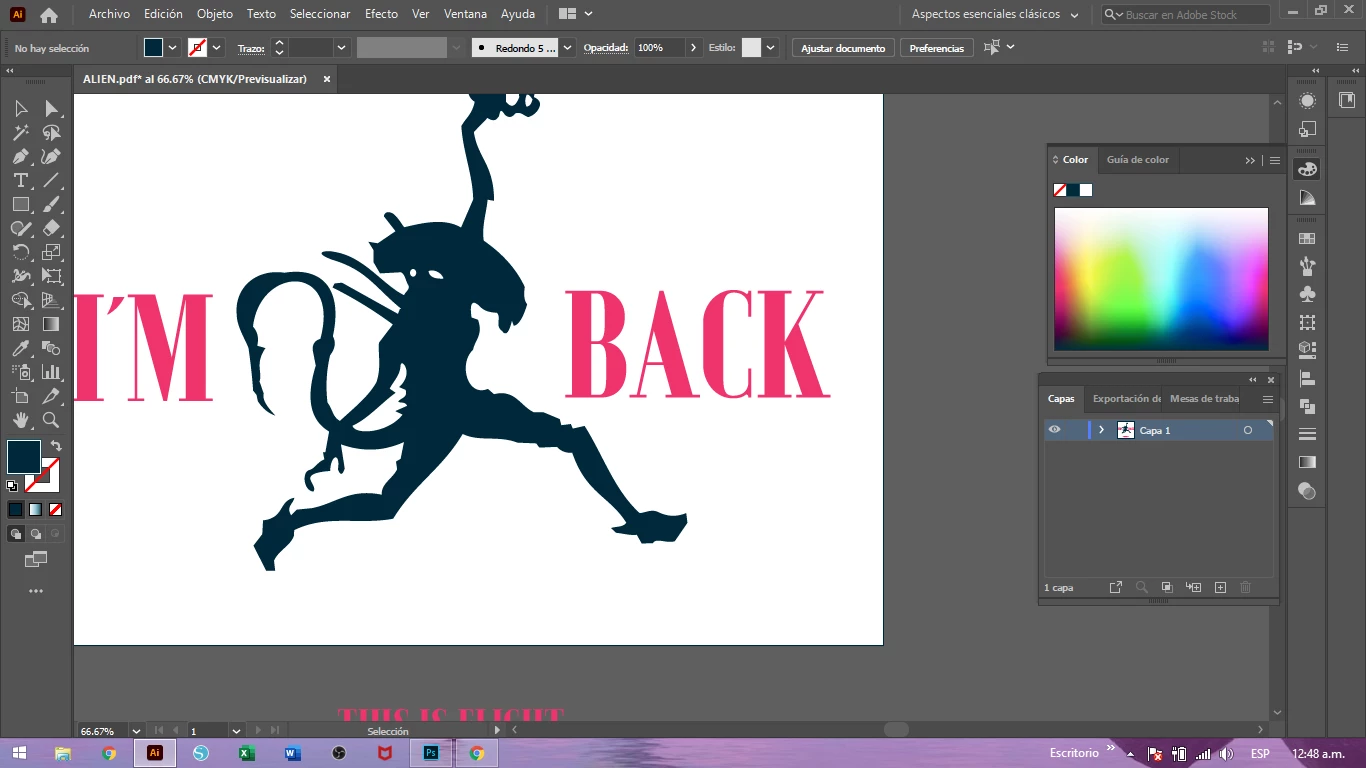Select the Hand tool

pos(21,420)
